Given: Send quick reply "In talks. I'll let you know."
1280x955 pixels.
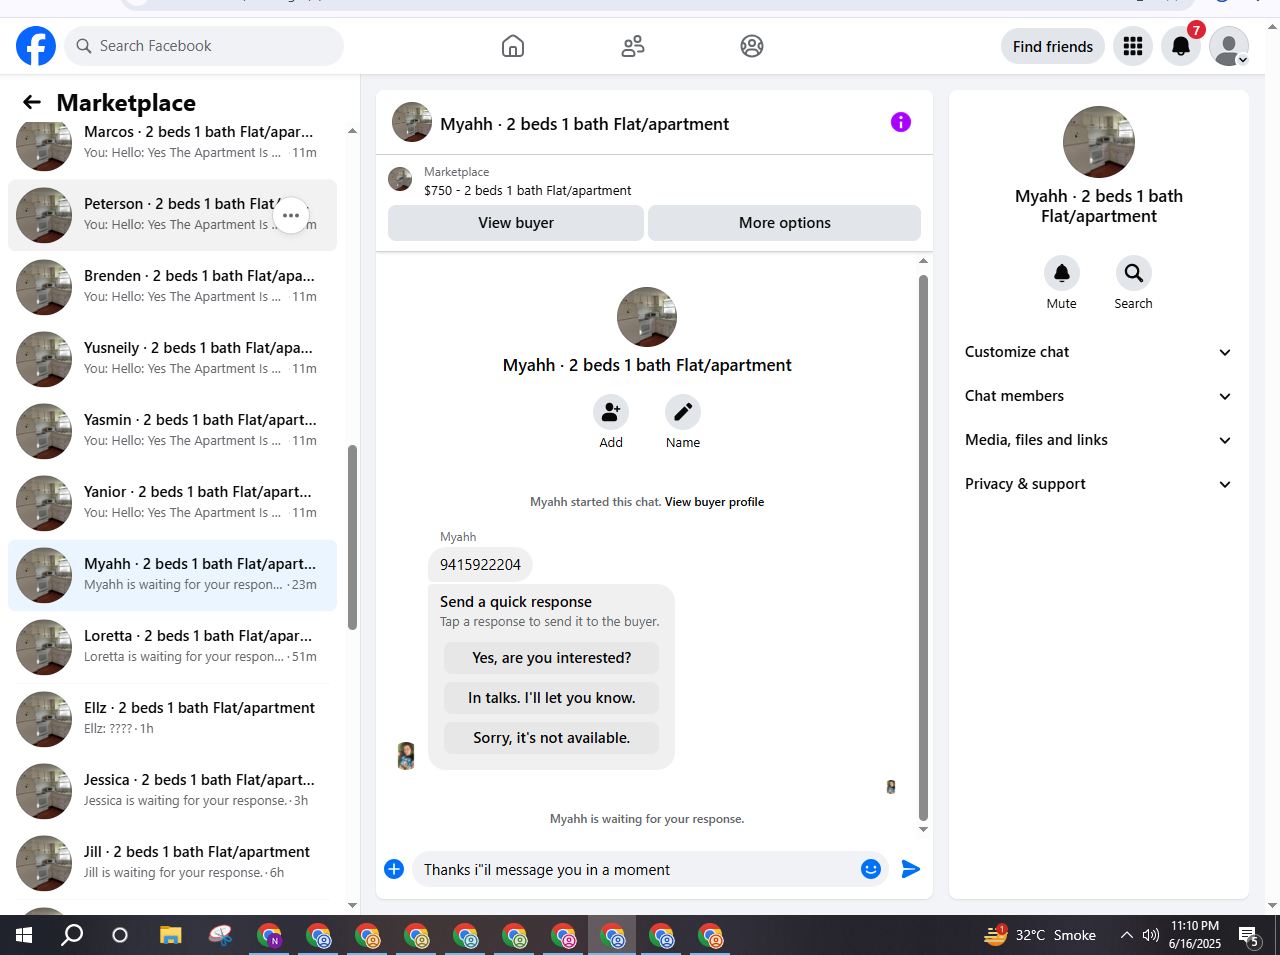Looking at the screenshot, I should 552,698.
